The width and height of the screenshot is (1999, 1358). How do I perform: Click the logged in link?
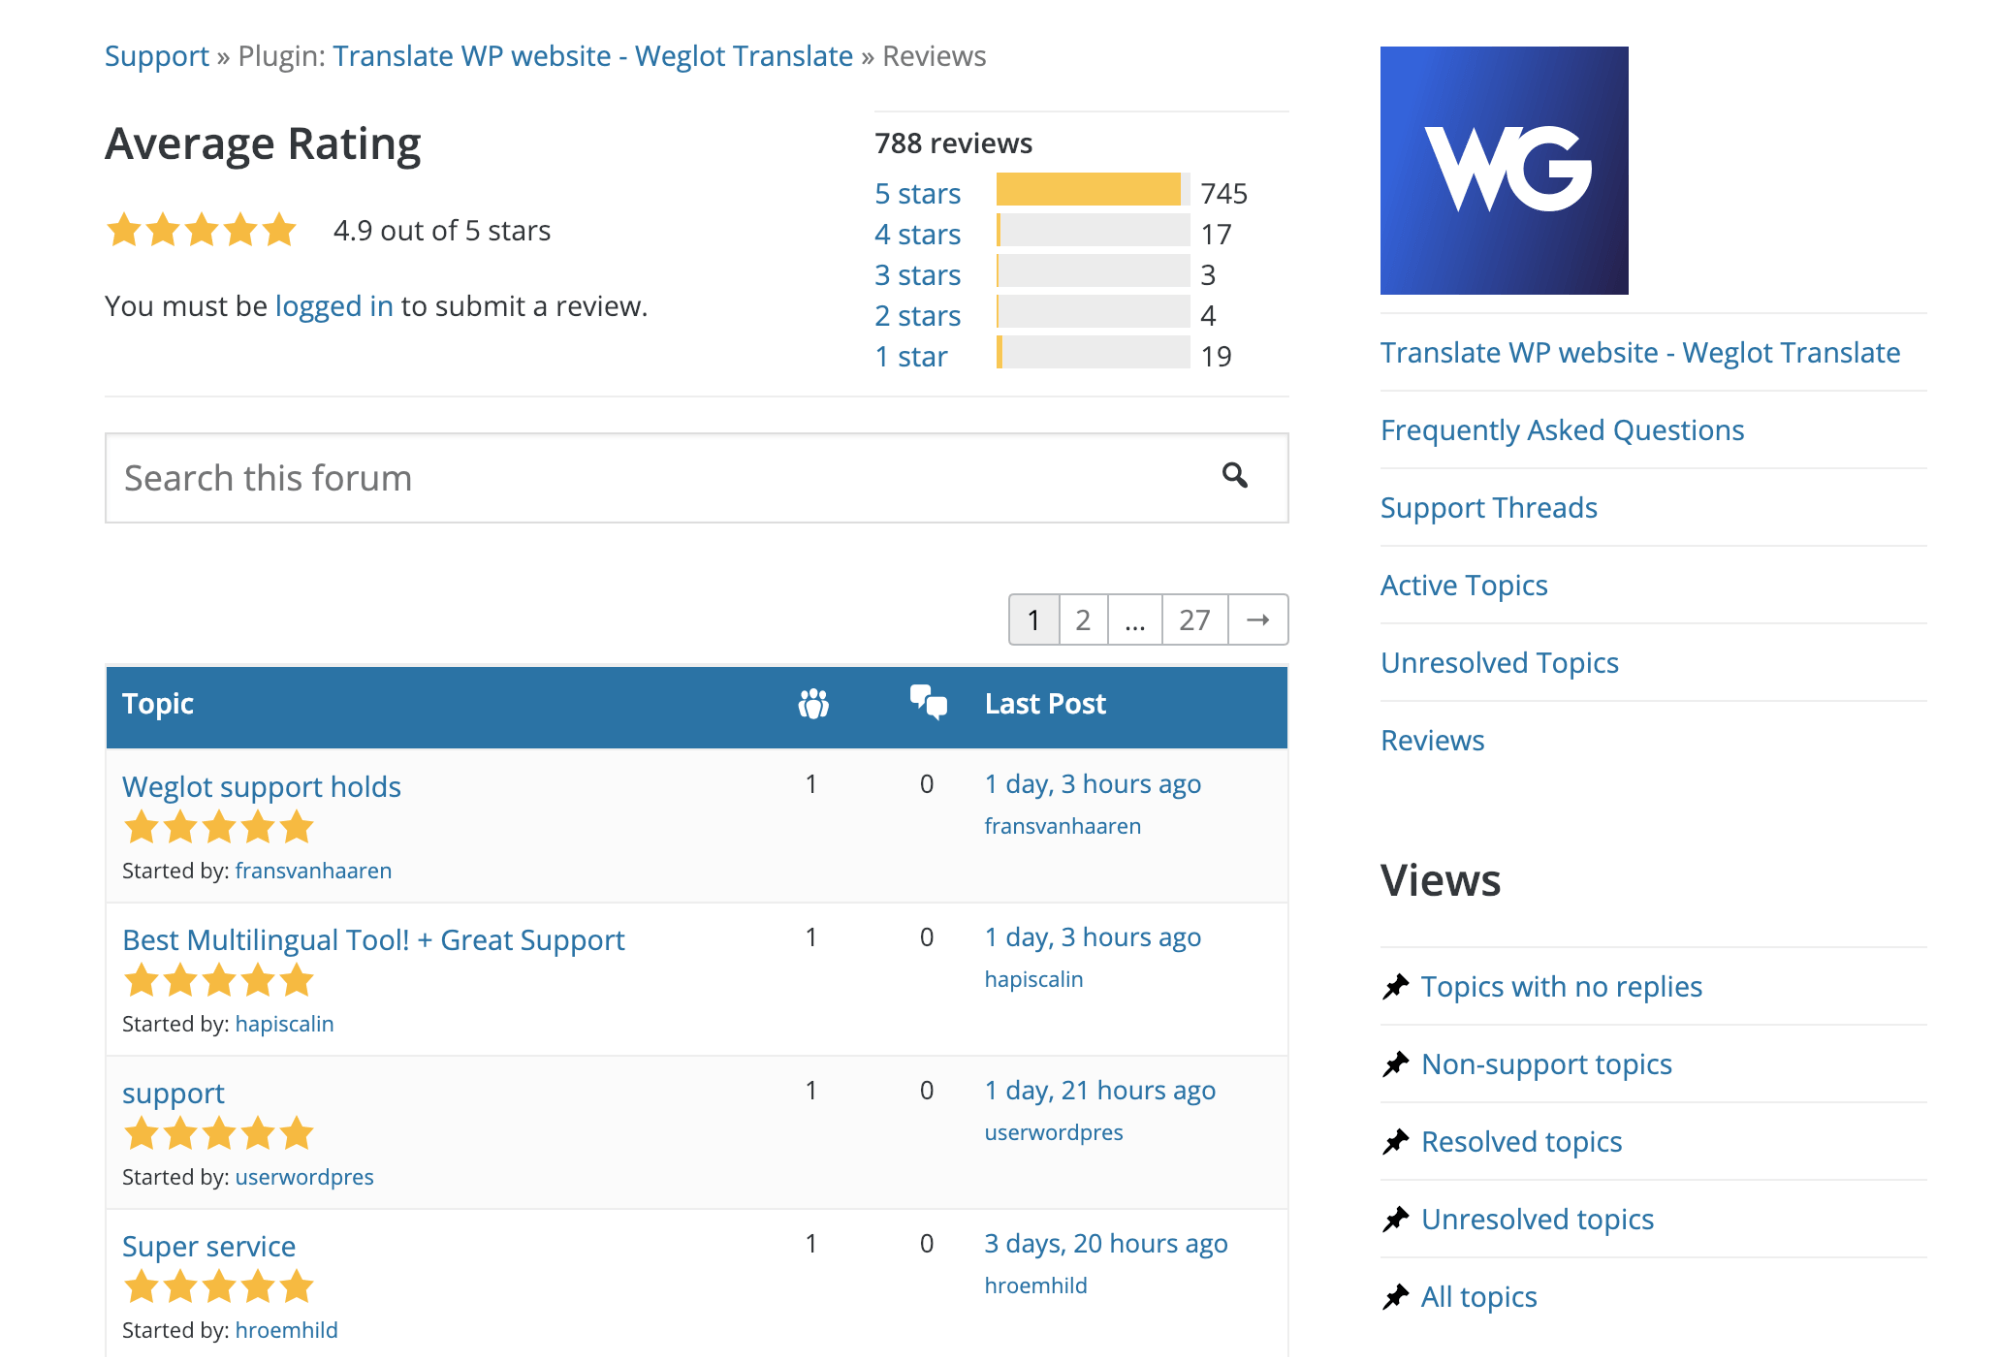coord(334,306)
